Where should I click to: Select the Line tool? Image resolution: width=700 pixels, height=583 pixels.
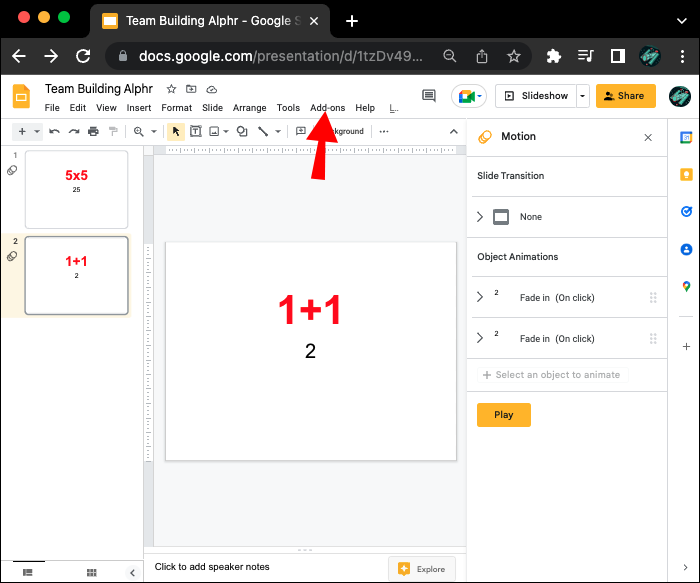point(263,131)
